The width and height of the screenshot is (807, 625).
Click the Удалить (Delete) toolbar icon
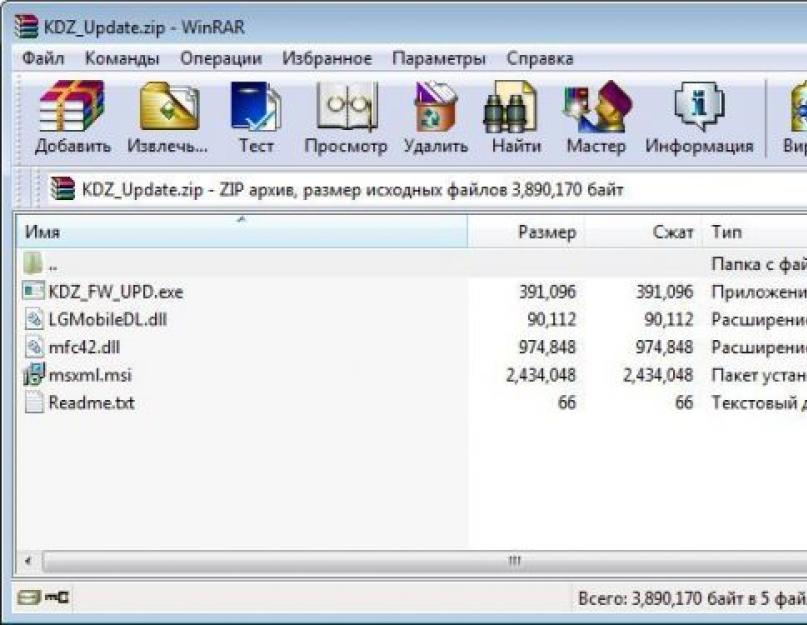pyautogui.click(x=436, y=106)
